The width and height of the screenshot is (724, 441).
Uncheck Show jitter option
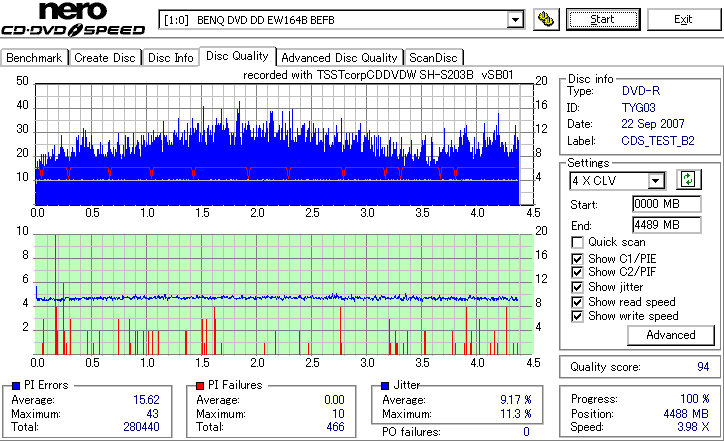(577, 287)
